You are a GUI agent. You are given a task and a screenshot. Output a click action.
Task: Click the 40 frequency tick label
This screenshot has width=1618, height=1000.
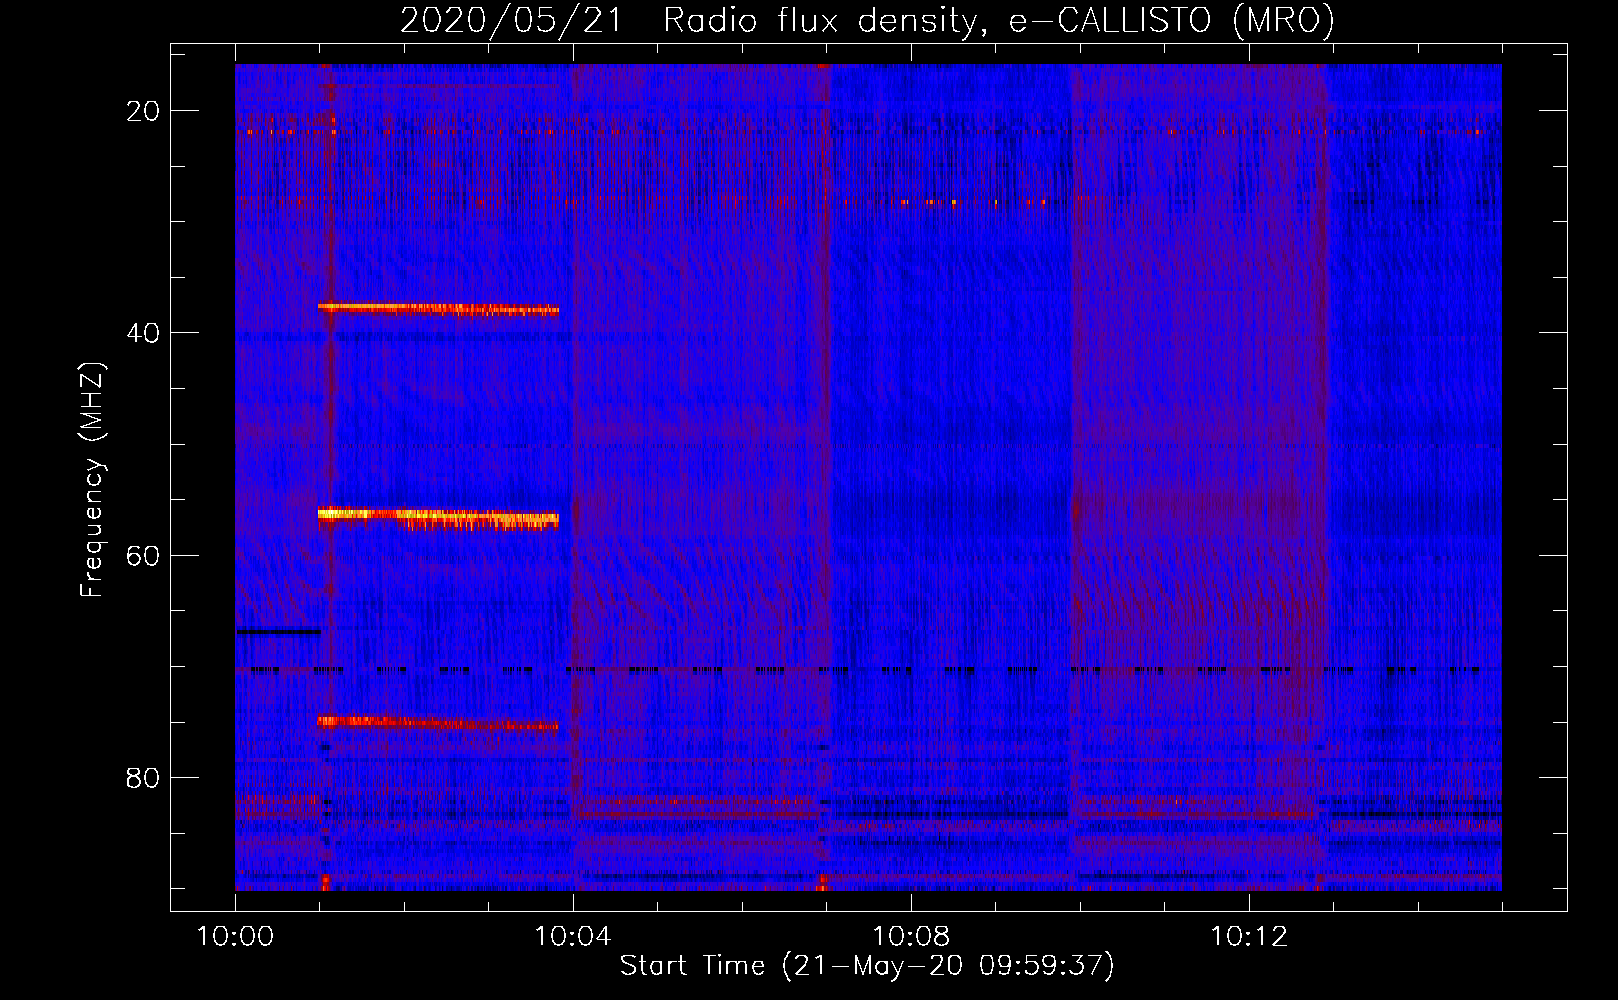(143, 333)
